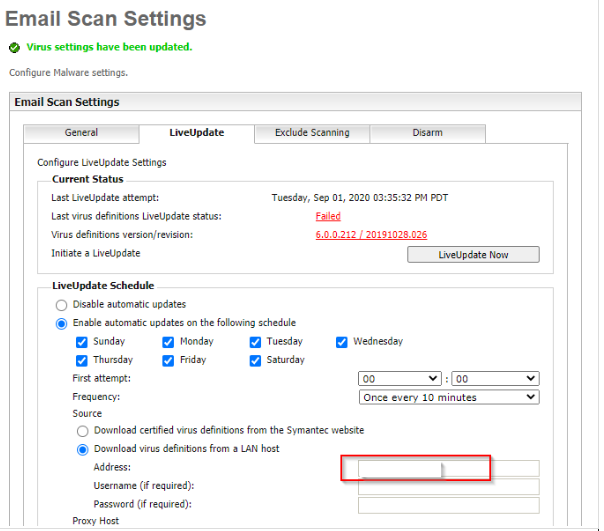
Task: Uncheck the Sunday checkbox
Action: pos(82,342)
